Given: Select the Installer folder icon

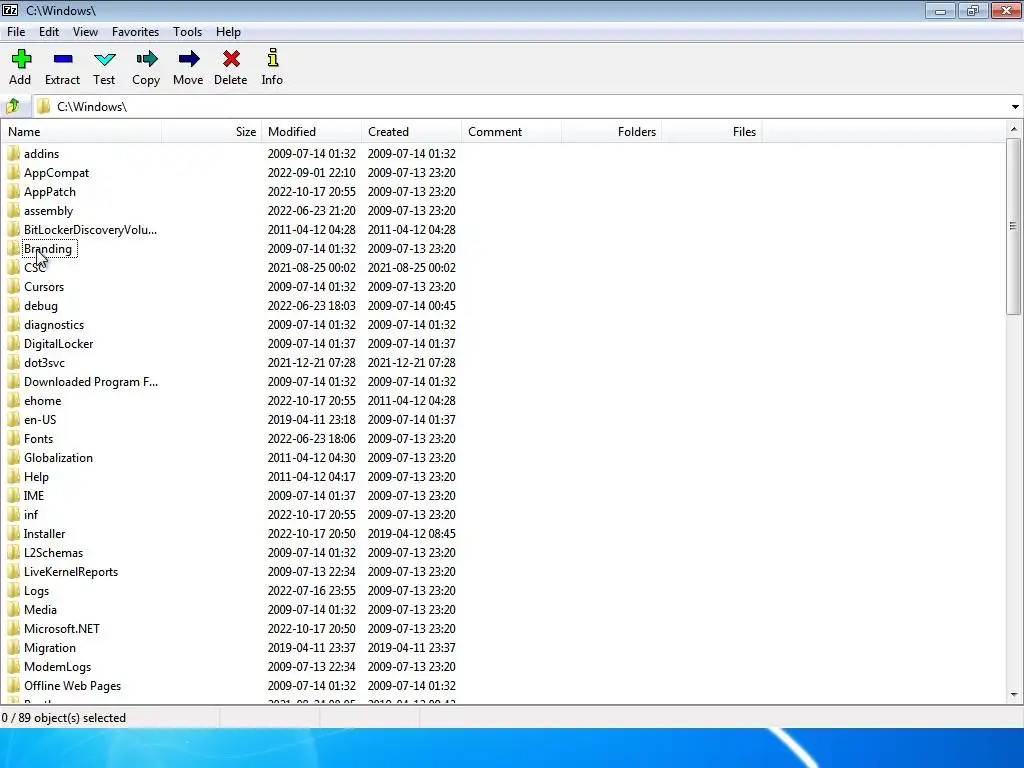Looking at the screenshot, I should pyautogui.click(x=13, y=534).
